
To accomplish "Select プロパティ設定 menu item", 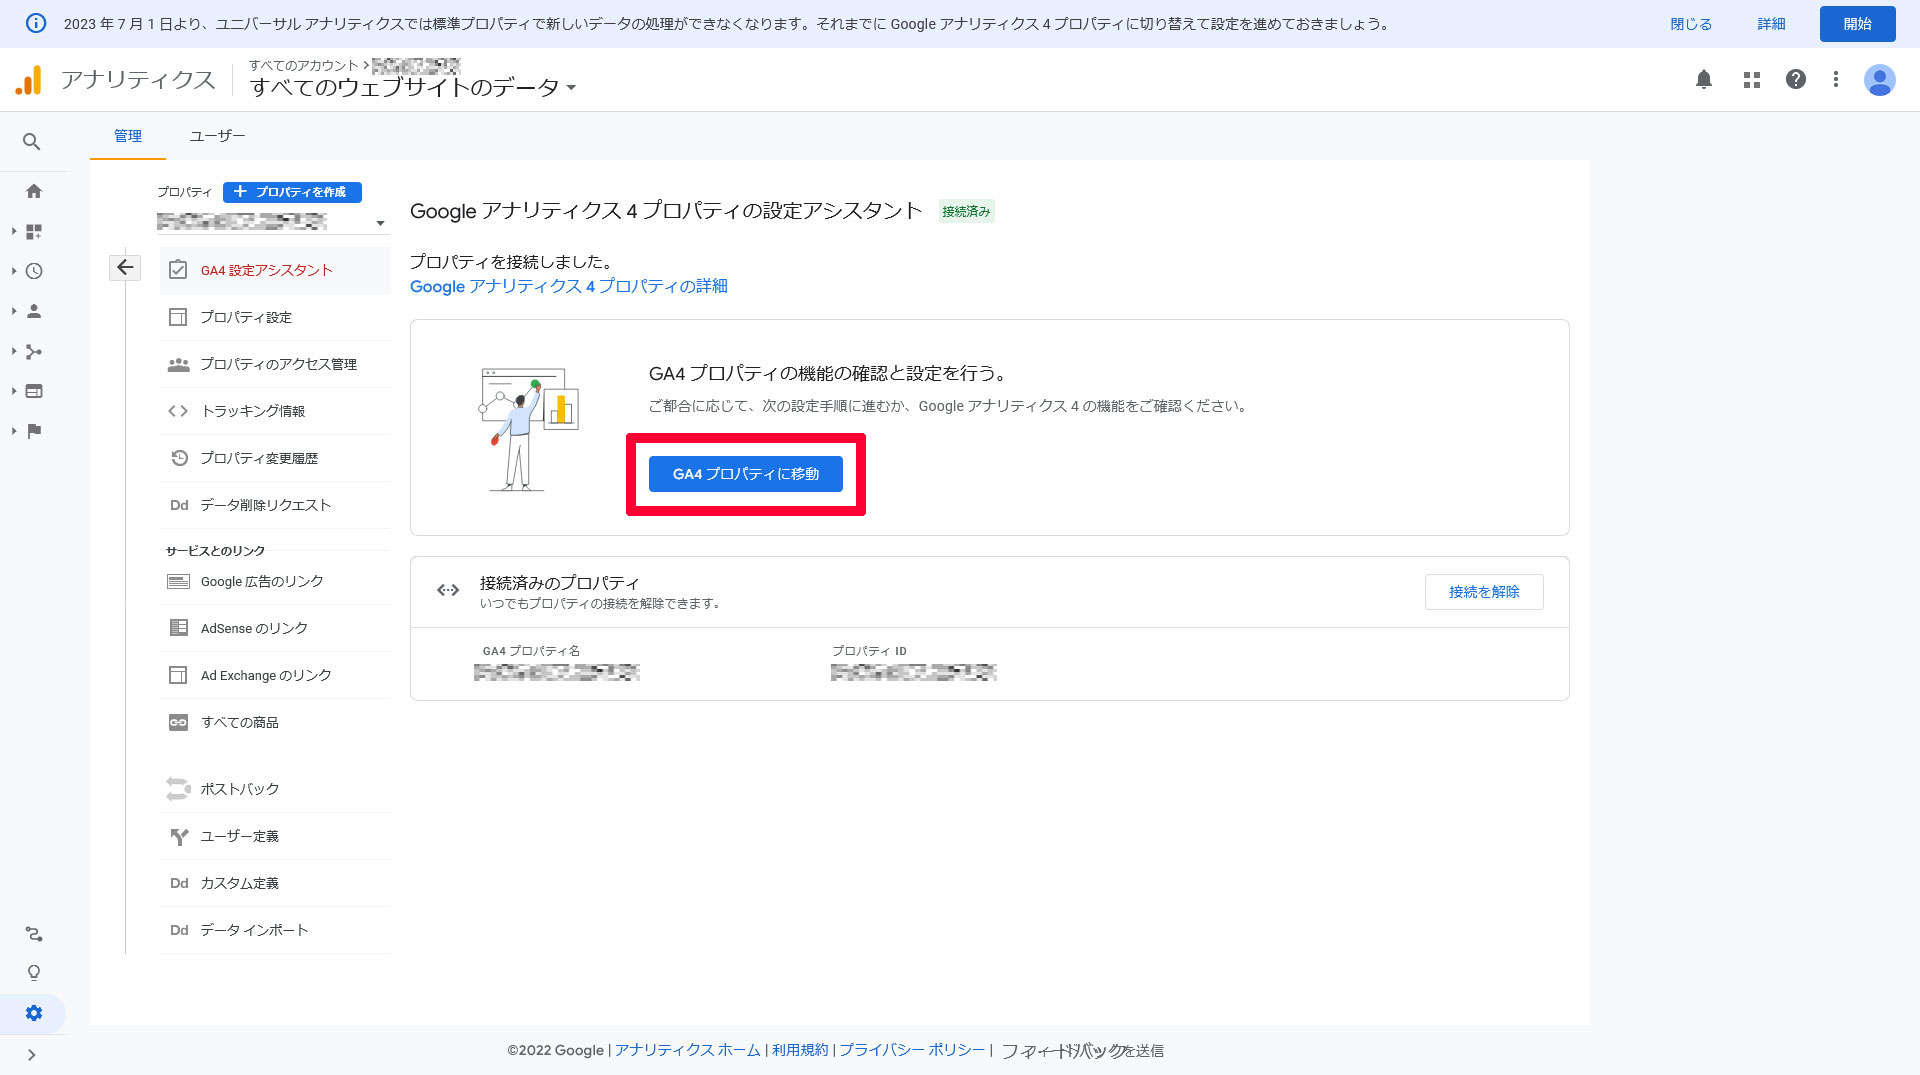I will click(x=275, y=317).
